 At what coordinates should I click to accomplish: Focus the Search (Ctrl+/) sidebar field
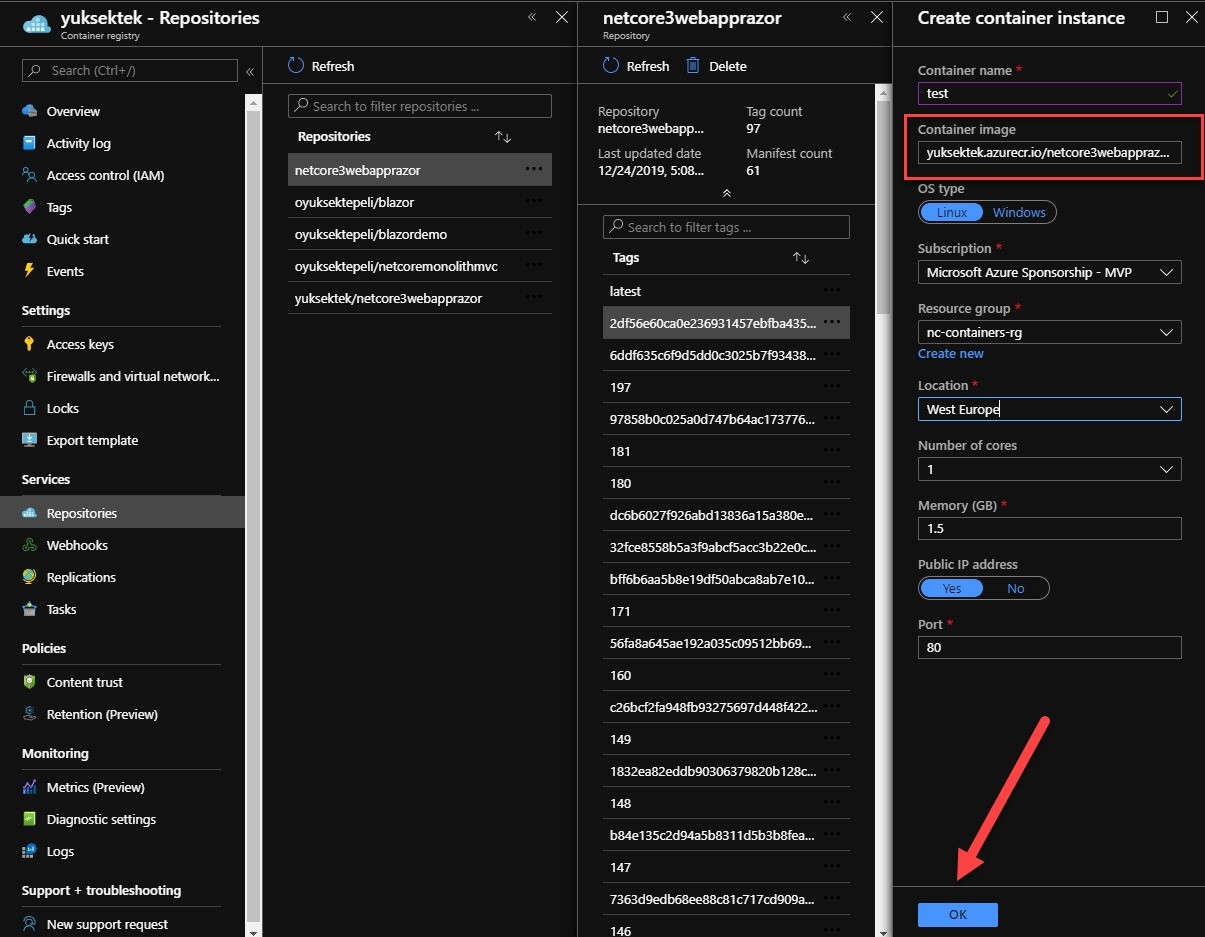[130, 71]
